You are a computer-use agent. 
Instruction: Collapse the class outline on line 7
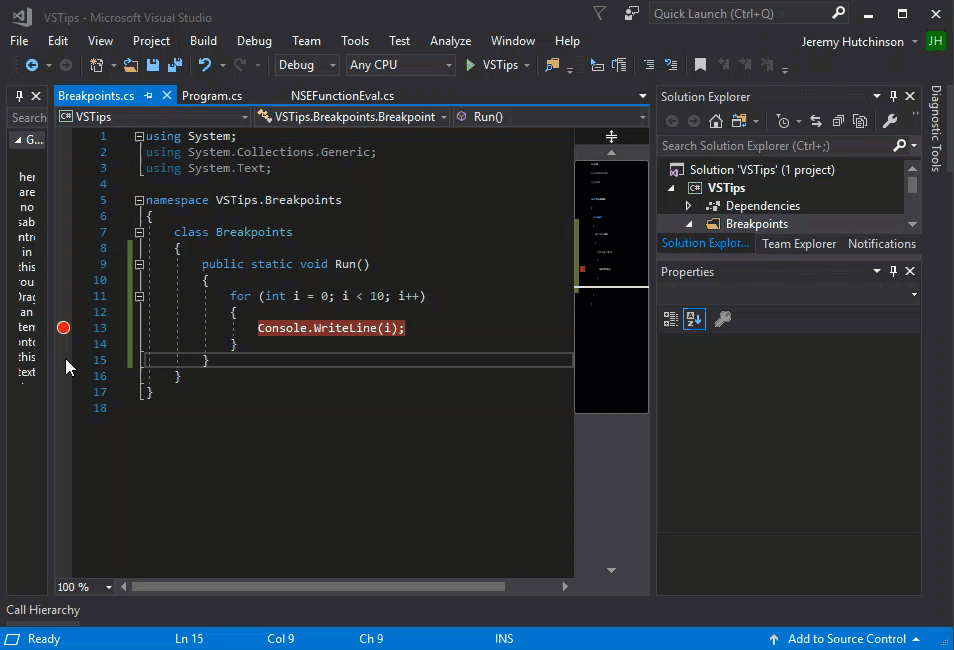pyautogui.click(x=139, y=232)
